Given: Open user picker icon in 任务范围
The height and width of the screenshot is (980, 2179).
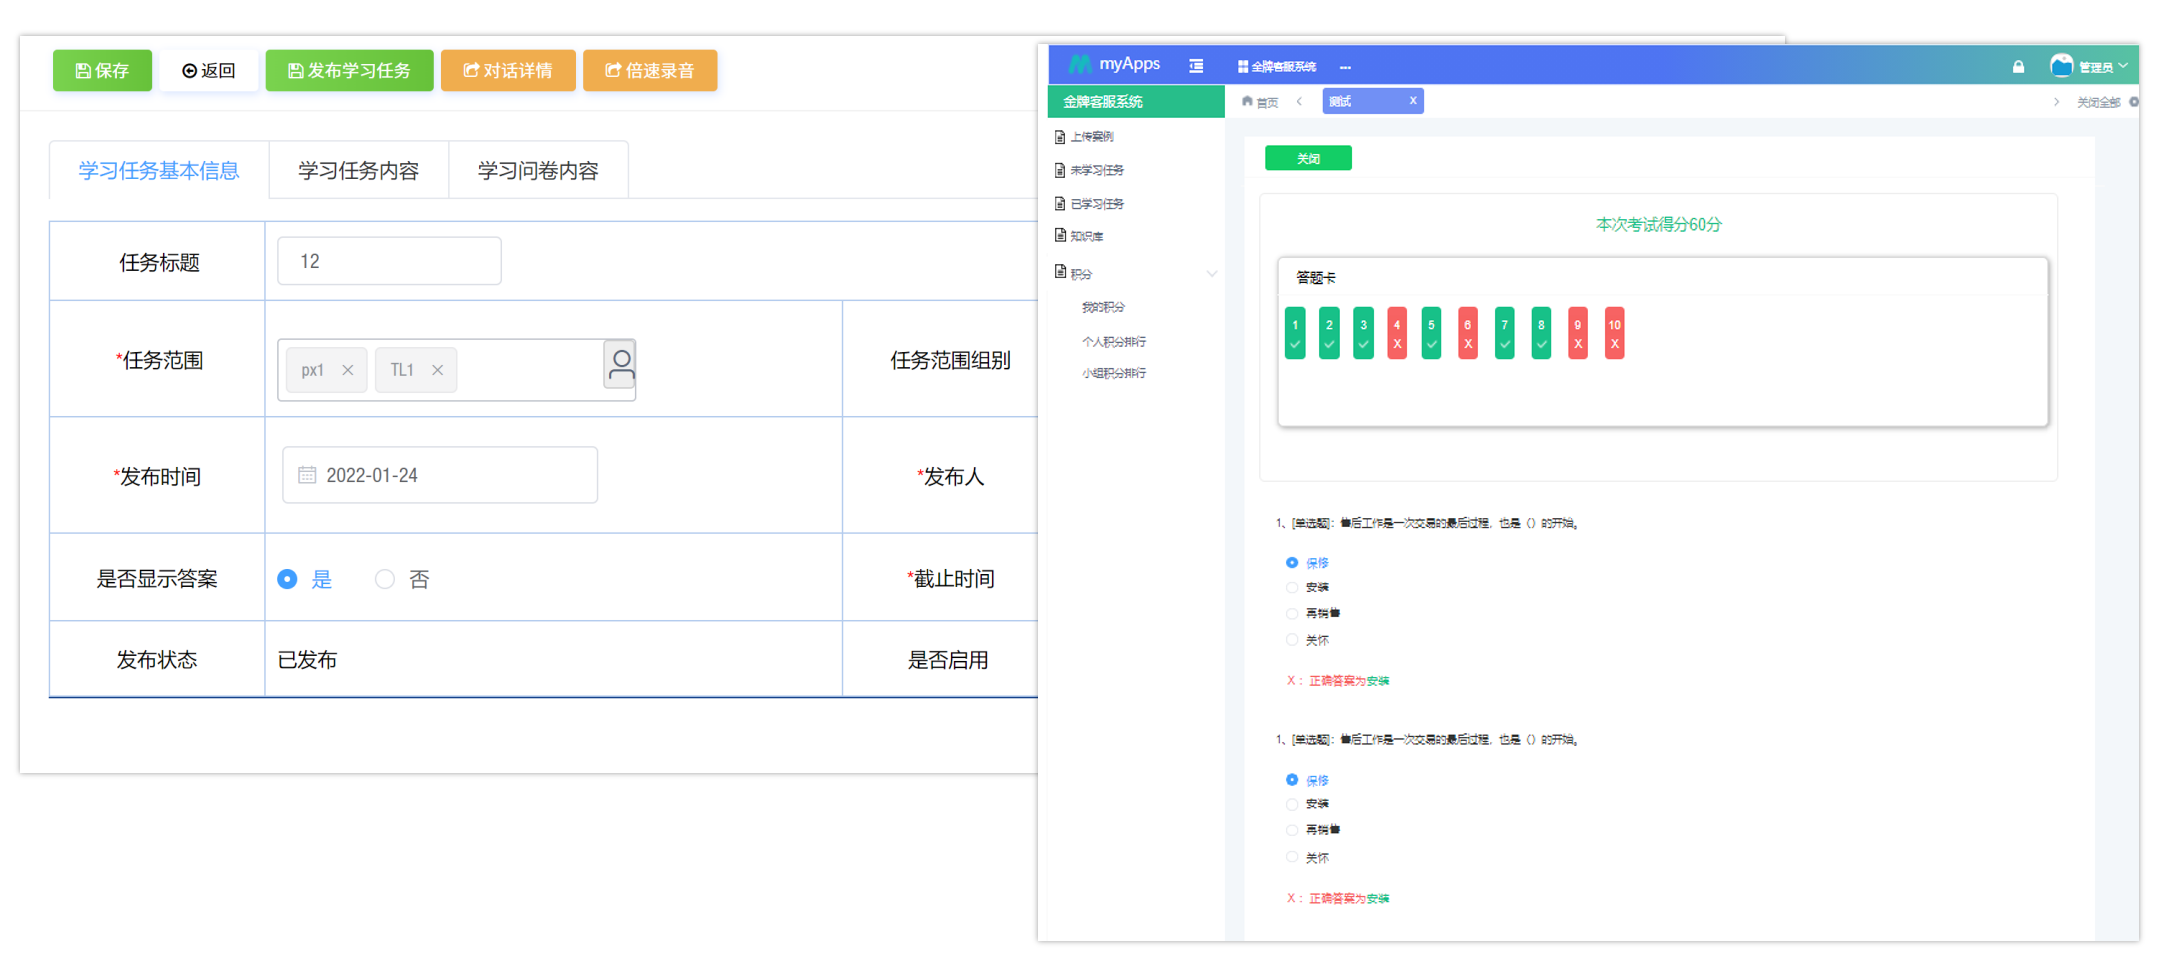Looking at the screenshot, I should 620,365.
